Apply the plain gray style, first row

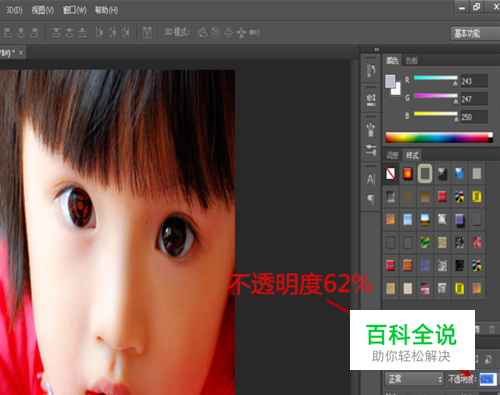[477, 174]
